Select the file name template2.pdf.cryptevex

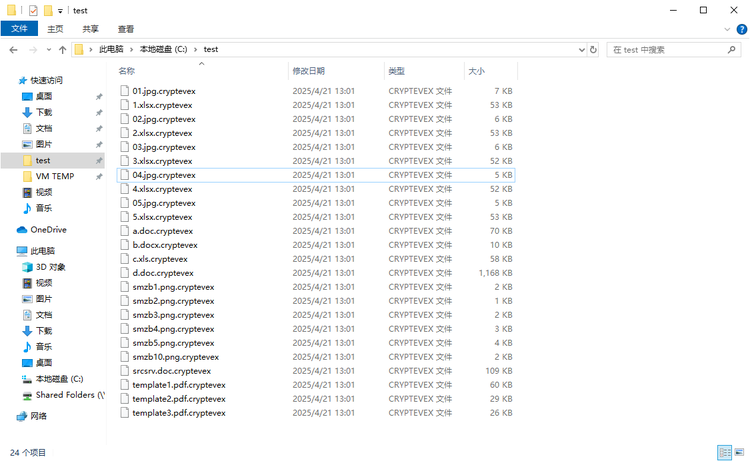[x=179, y=399]
